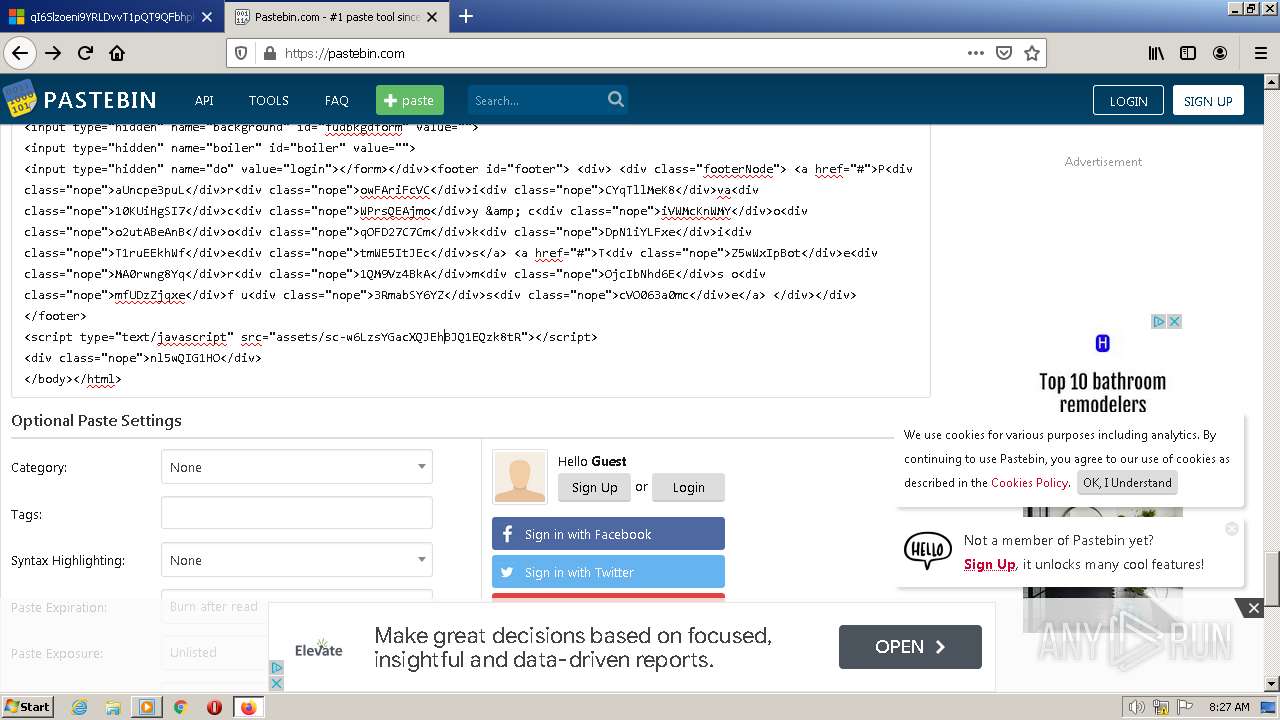Open Top 10 bathroom remodelers ad

(1102, 393)
